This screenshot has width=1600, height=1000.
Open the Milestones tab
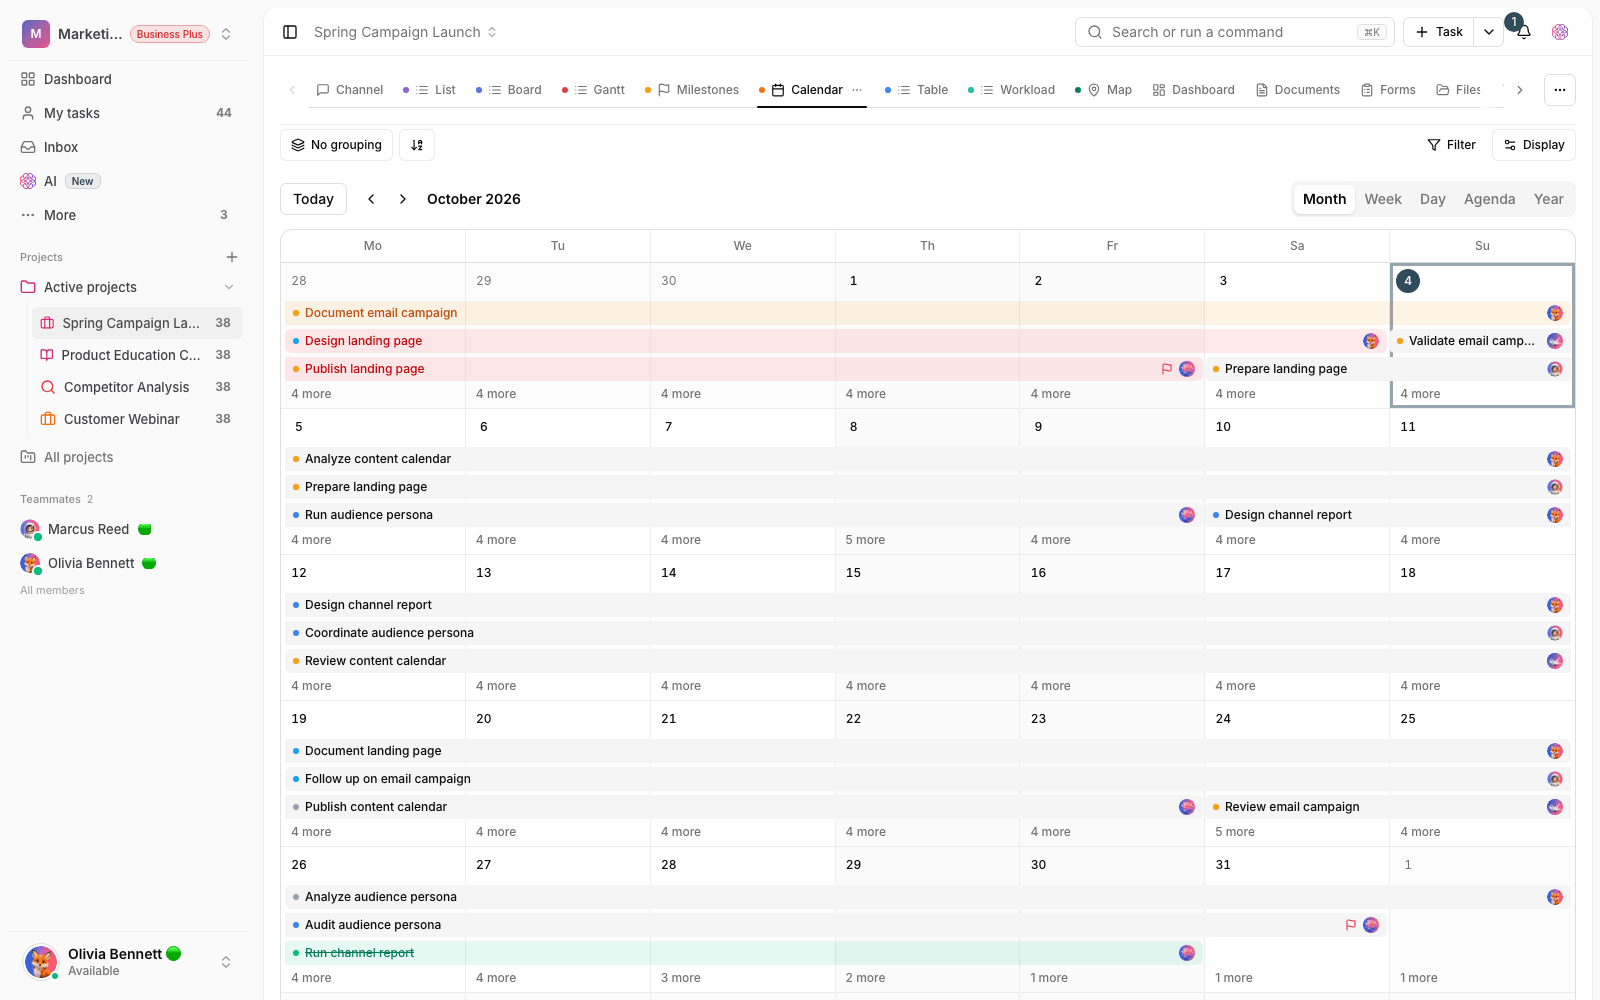click(691, 90)
